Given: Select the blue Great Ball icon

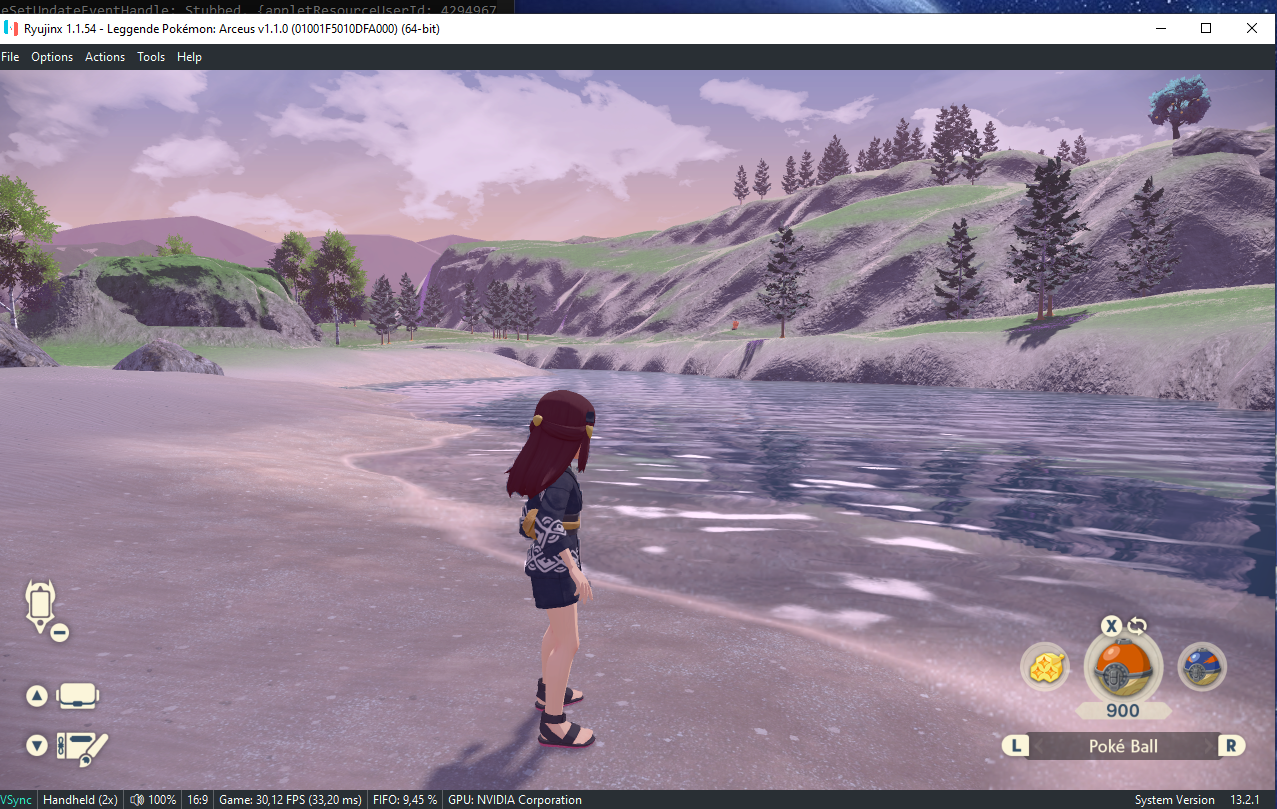Looking at the screenshot, I should point(1201,666).
